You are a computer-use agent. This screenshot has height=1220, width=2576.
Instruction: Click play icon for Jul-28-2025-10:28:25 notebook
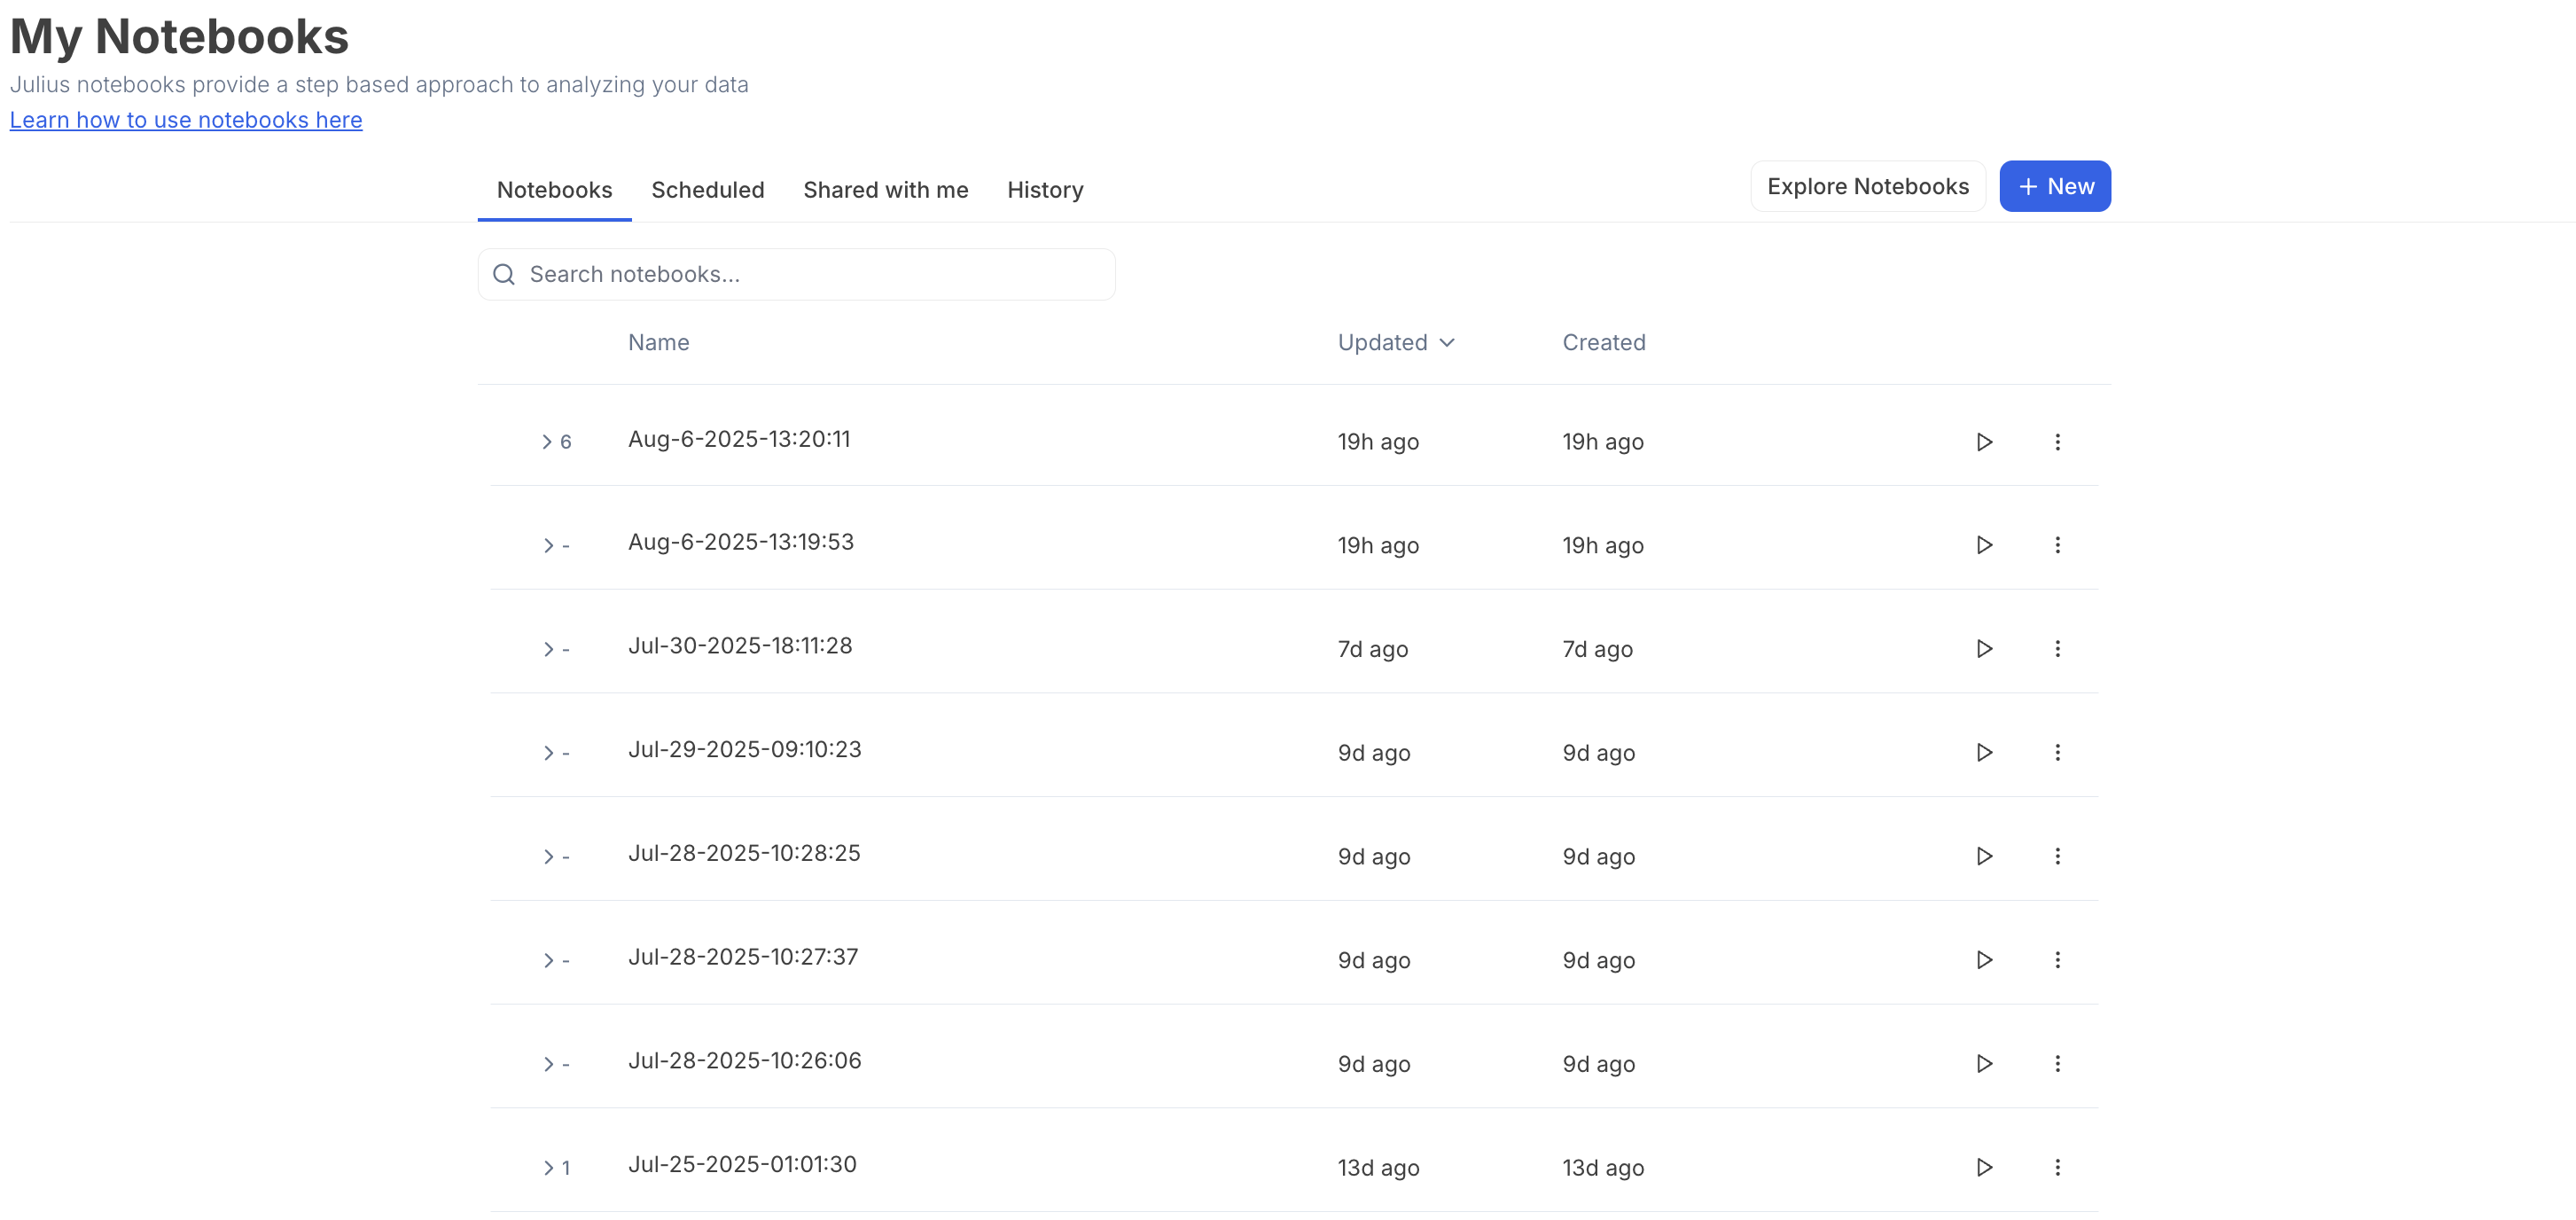click(x=1984, y=856)
